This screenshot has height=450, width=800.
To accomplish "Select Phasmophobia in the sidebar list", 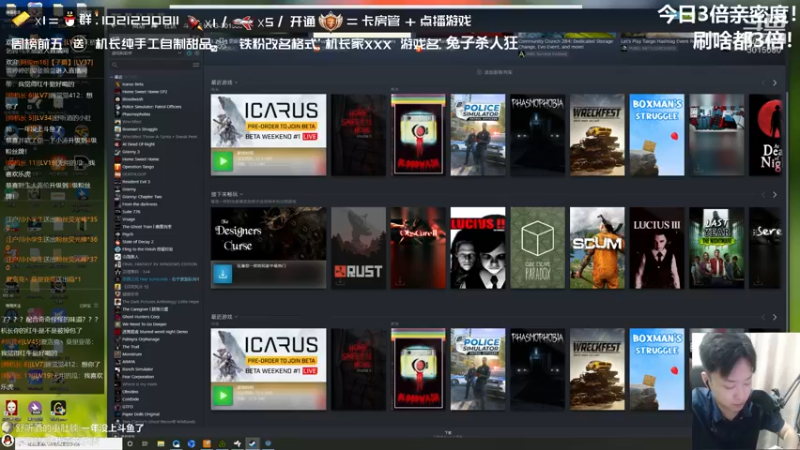I will [136, 114].
